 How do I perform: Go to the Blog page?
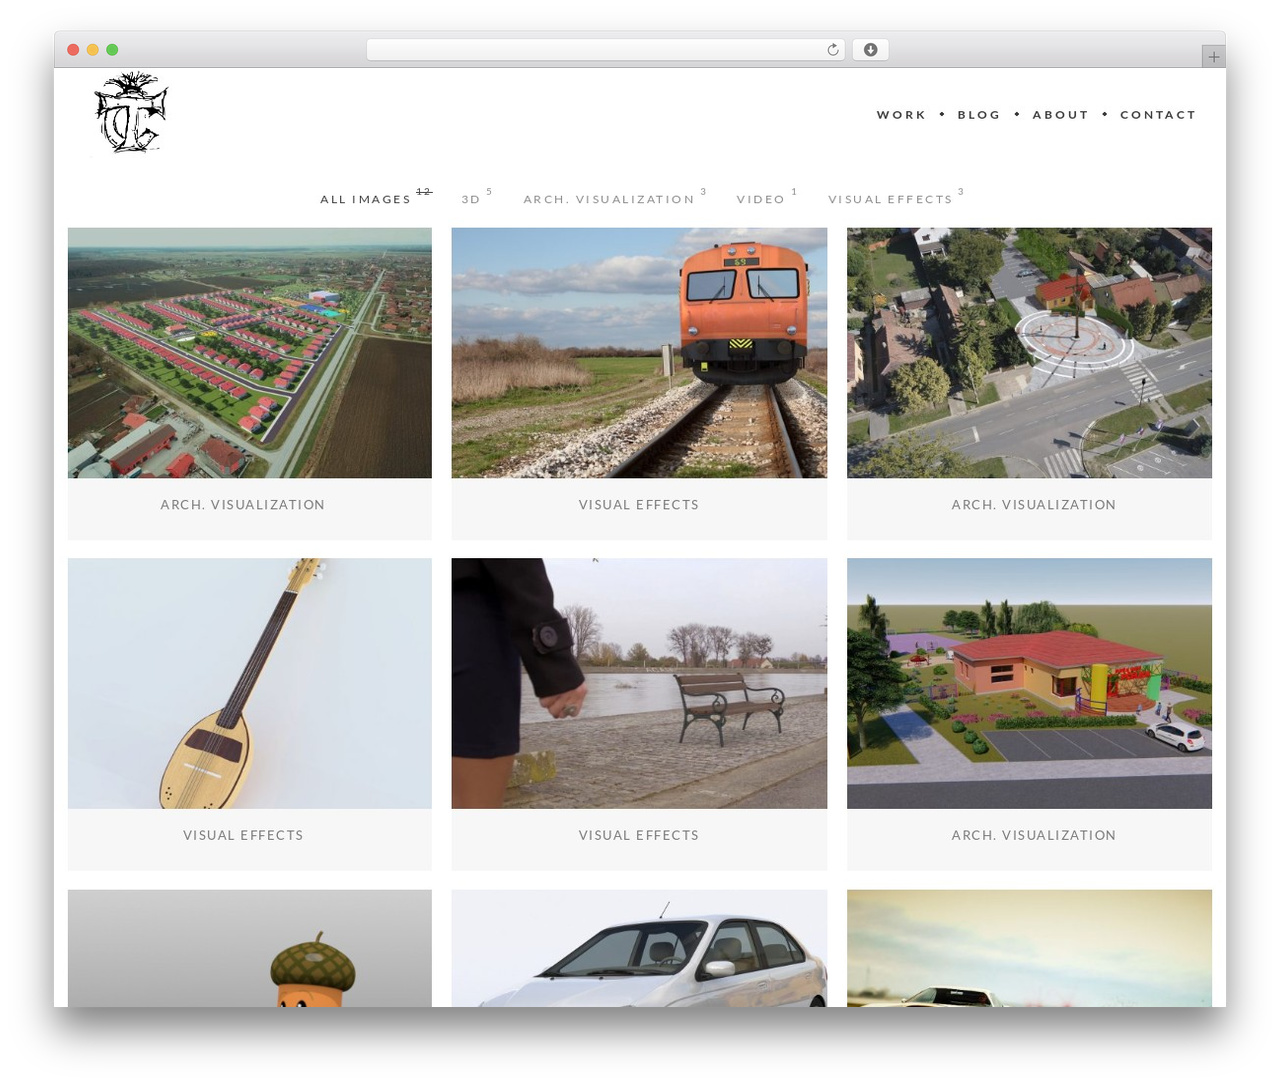(979, 115)
